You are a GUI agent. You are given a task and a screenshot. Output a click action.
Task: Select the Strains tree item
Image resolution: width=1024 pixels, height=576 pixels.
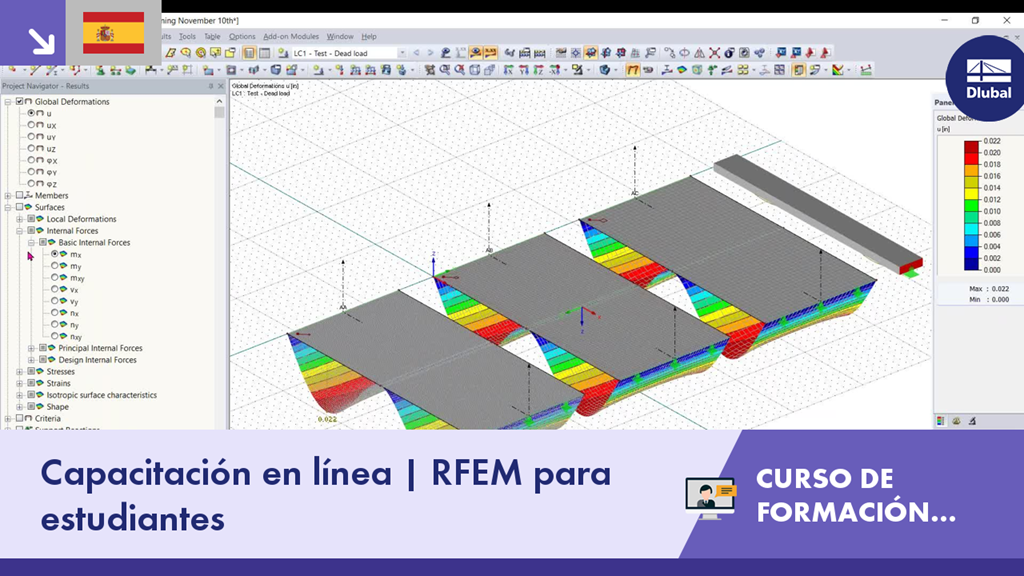click(x=58, y=383)
